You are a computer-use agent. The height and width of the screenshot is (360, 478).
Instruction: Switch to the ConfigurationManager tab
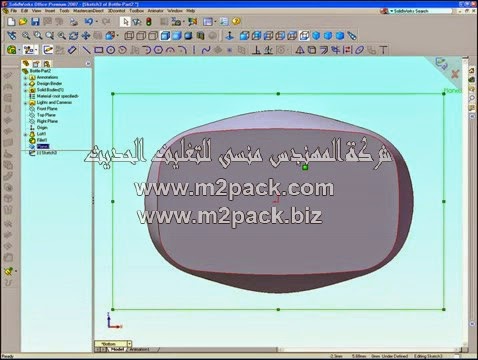[x=47, y=64]
